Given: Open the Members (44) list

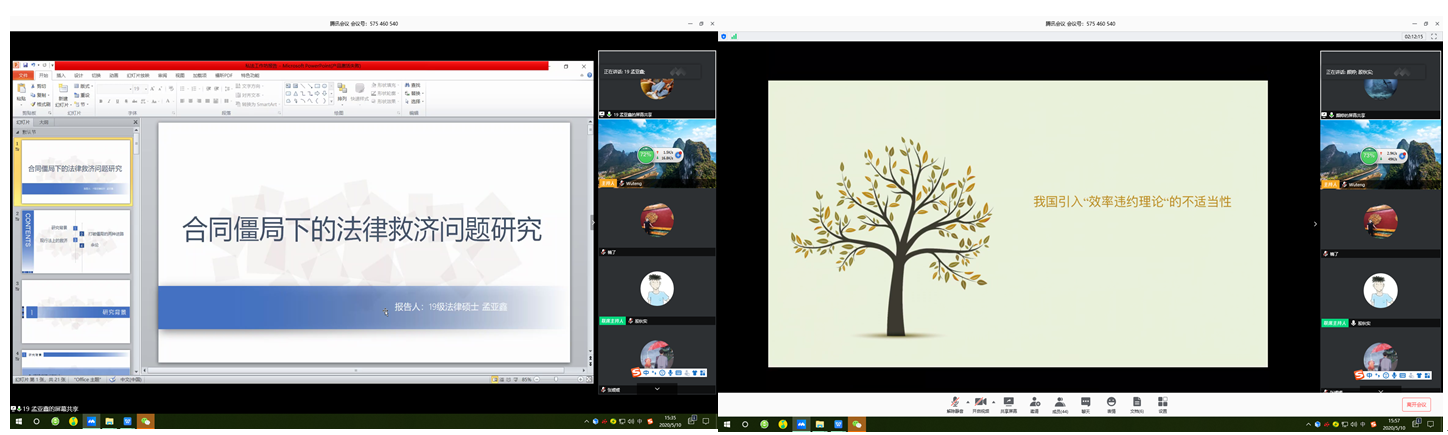Looking at the screenshot, I should [x=1060, y=402].
